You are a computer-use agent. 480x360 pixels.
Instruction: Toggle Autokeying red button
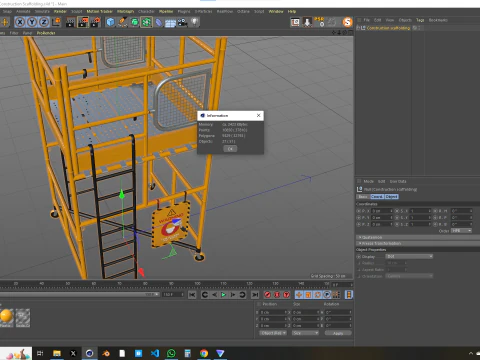(x=277, y=295)
